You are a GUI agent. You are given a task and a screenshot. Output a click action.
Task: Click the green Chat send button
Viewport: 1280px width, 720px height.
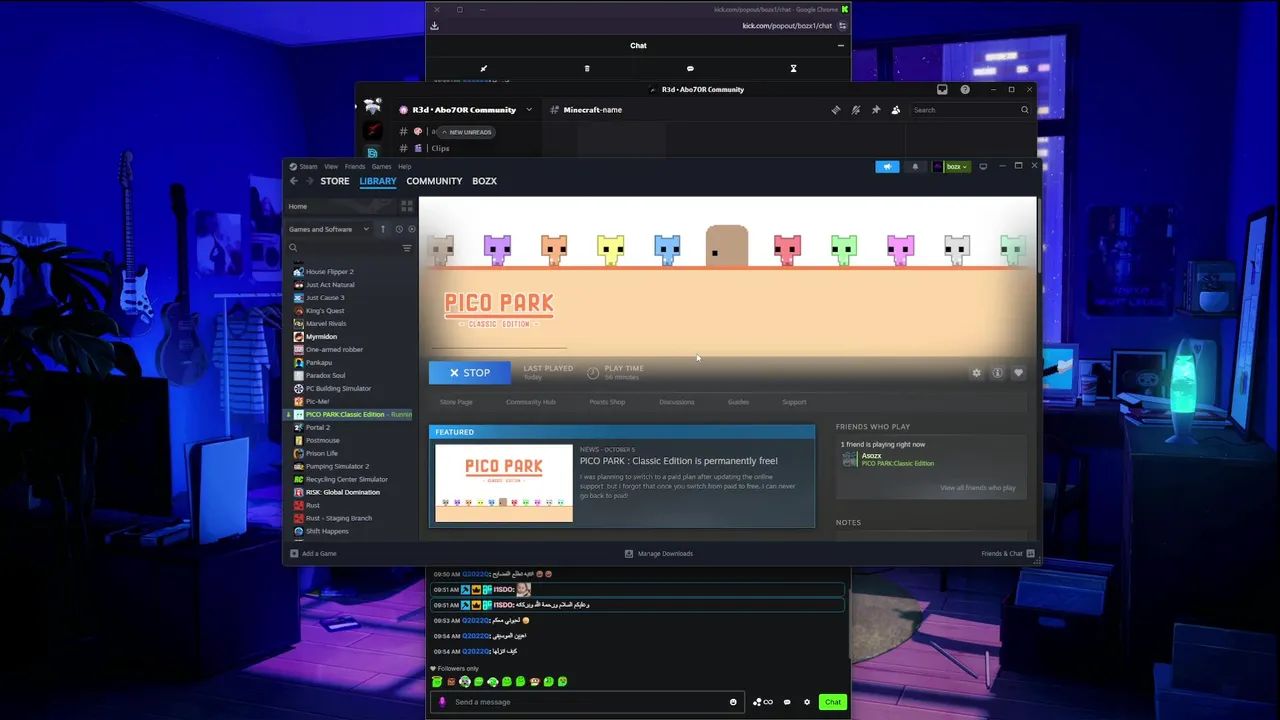[832, 702]
